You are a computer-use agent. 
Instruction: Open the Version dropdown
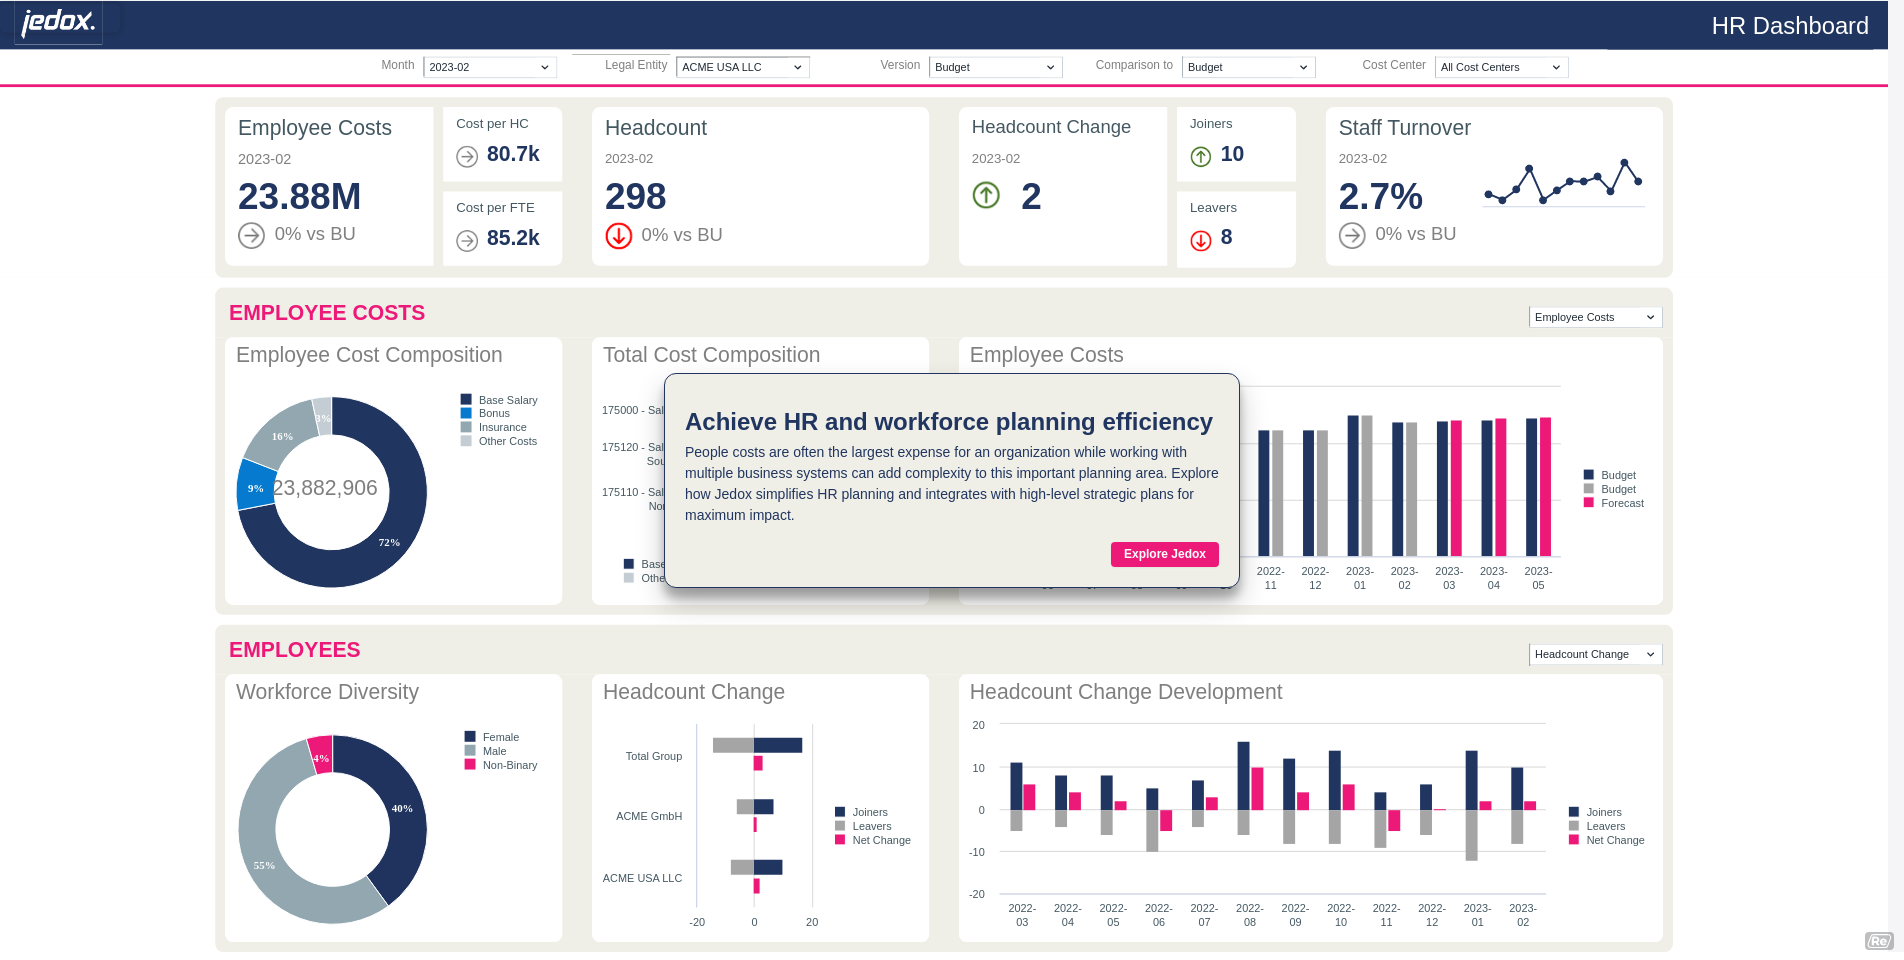(x=995, y=67)
